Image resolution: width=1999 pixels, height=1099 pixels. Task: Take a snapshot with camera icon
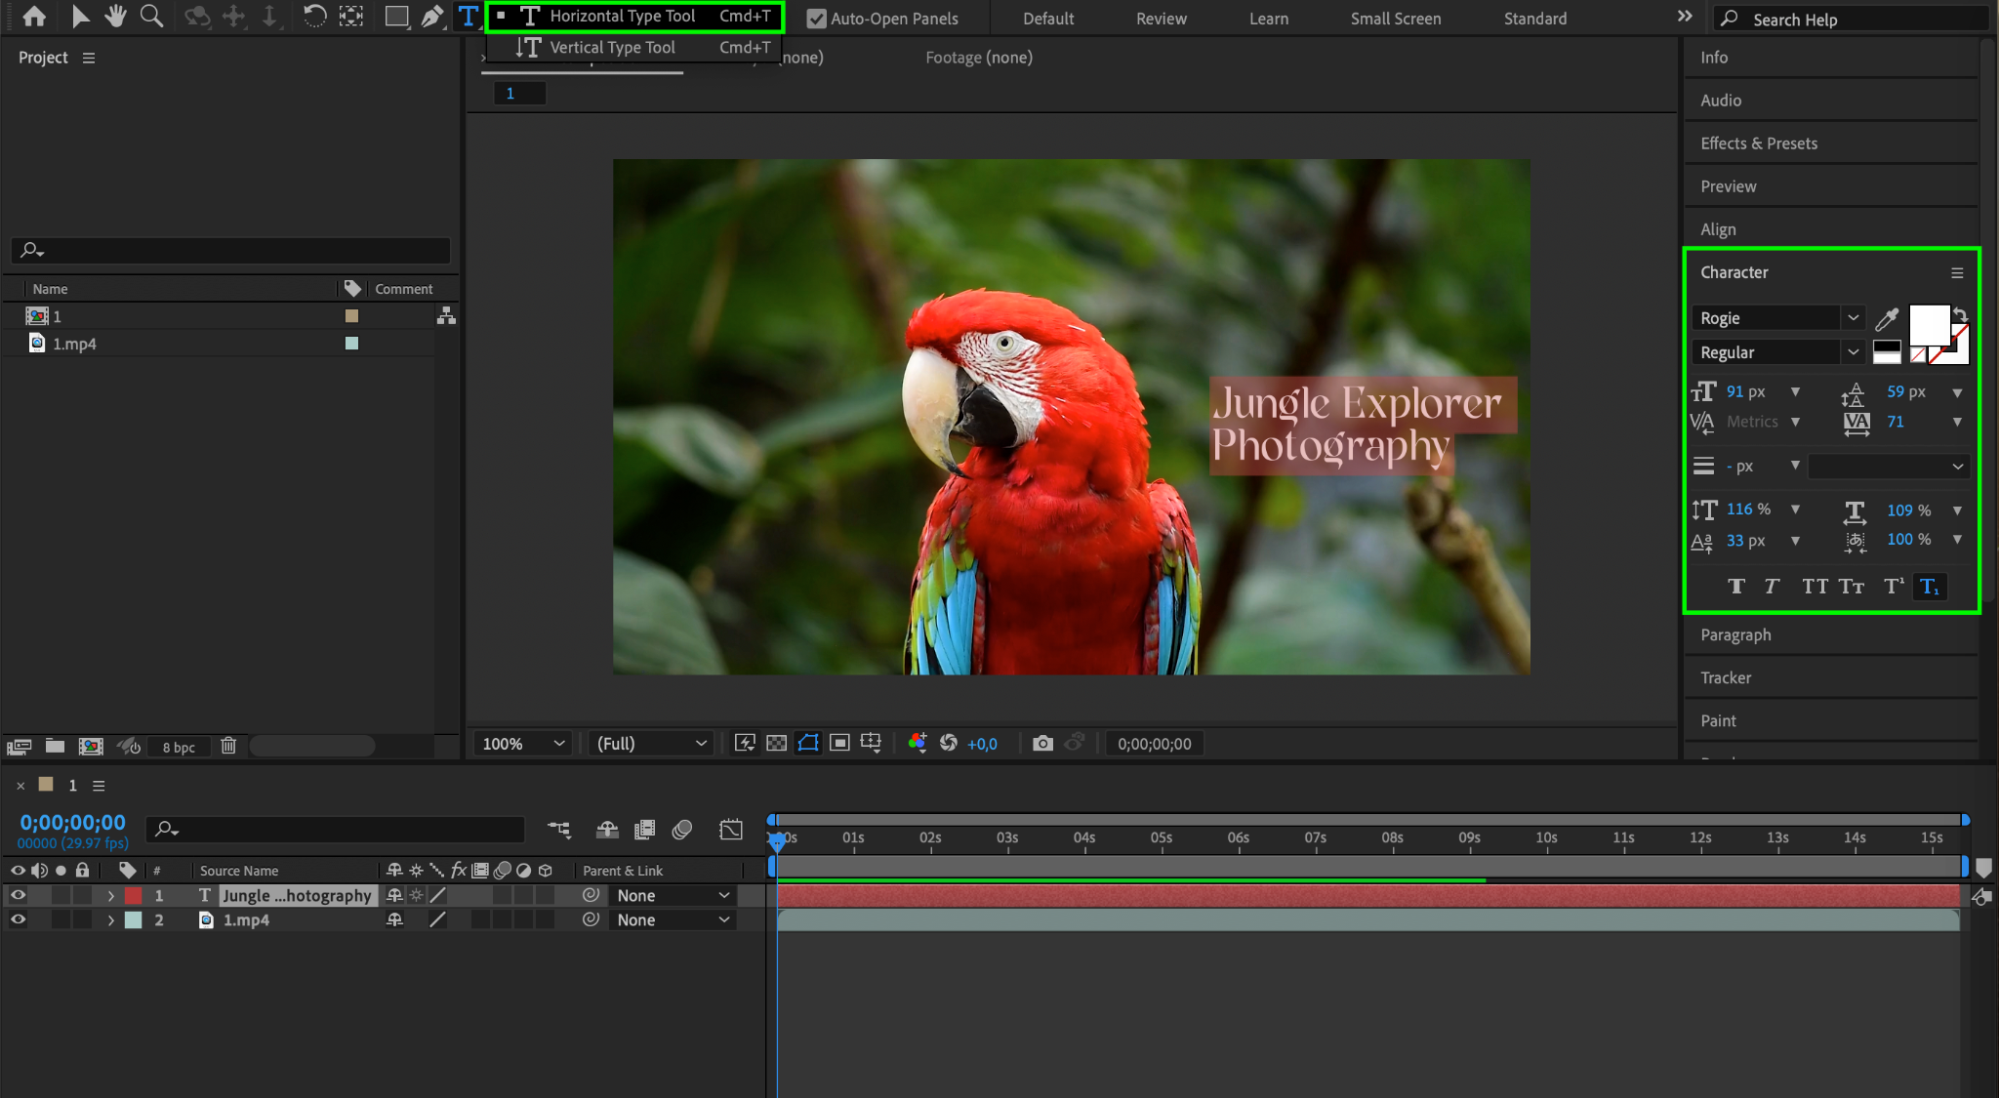click(1042, 743)
